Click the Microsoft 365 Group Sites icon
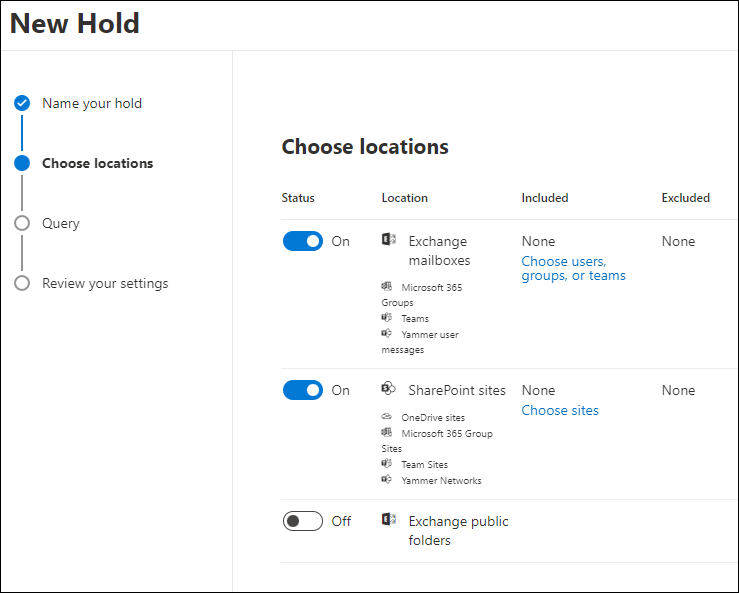The image size is (739, 593). [x=386, y=432]
